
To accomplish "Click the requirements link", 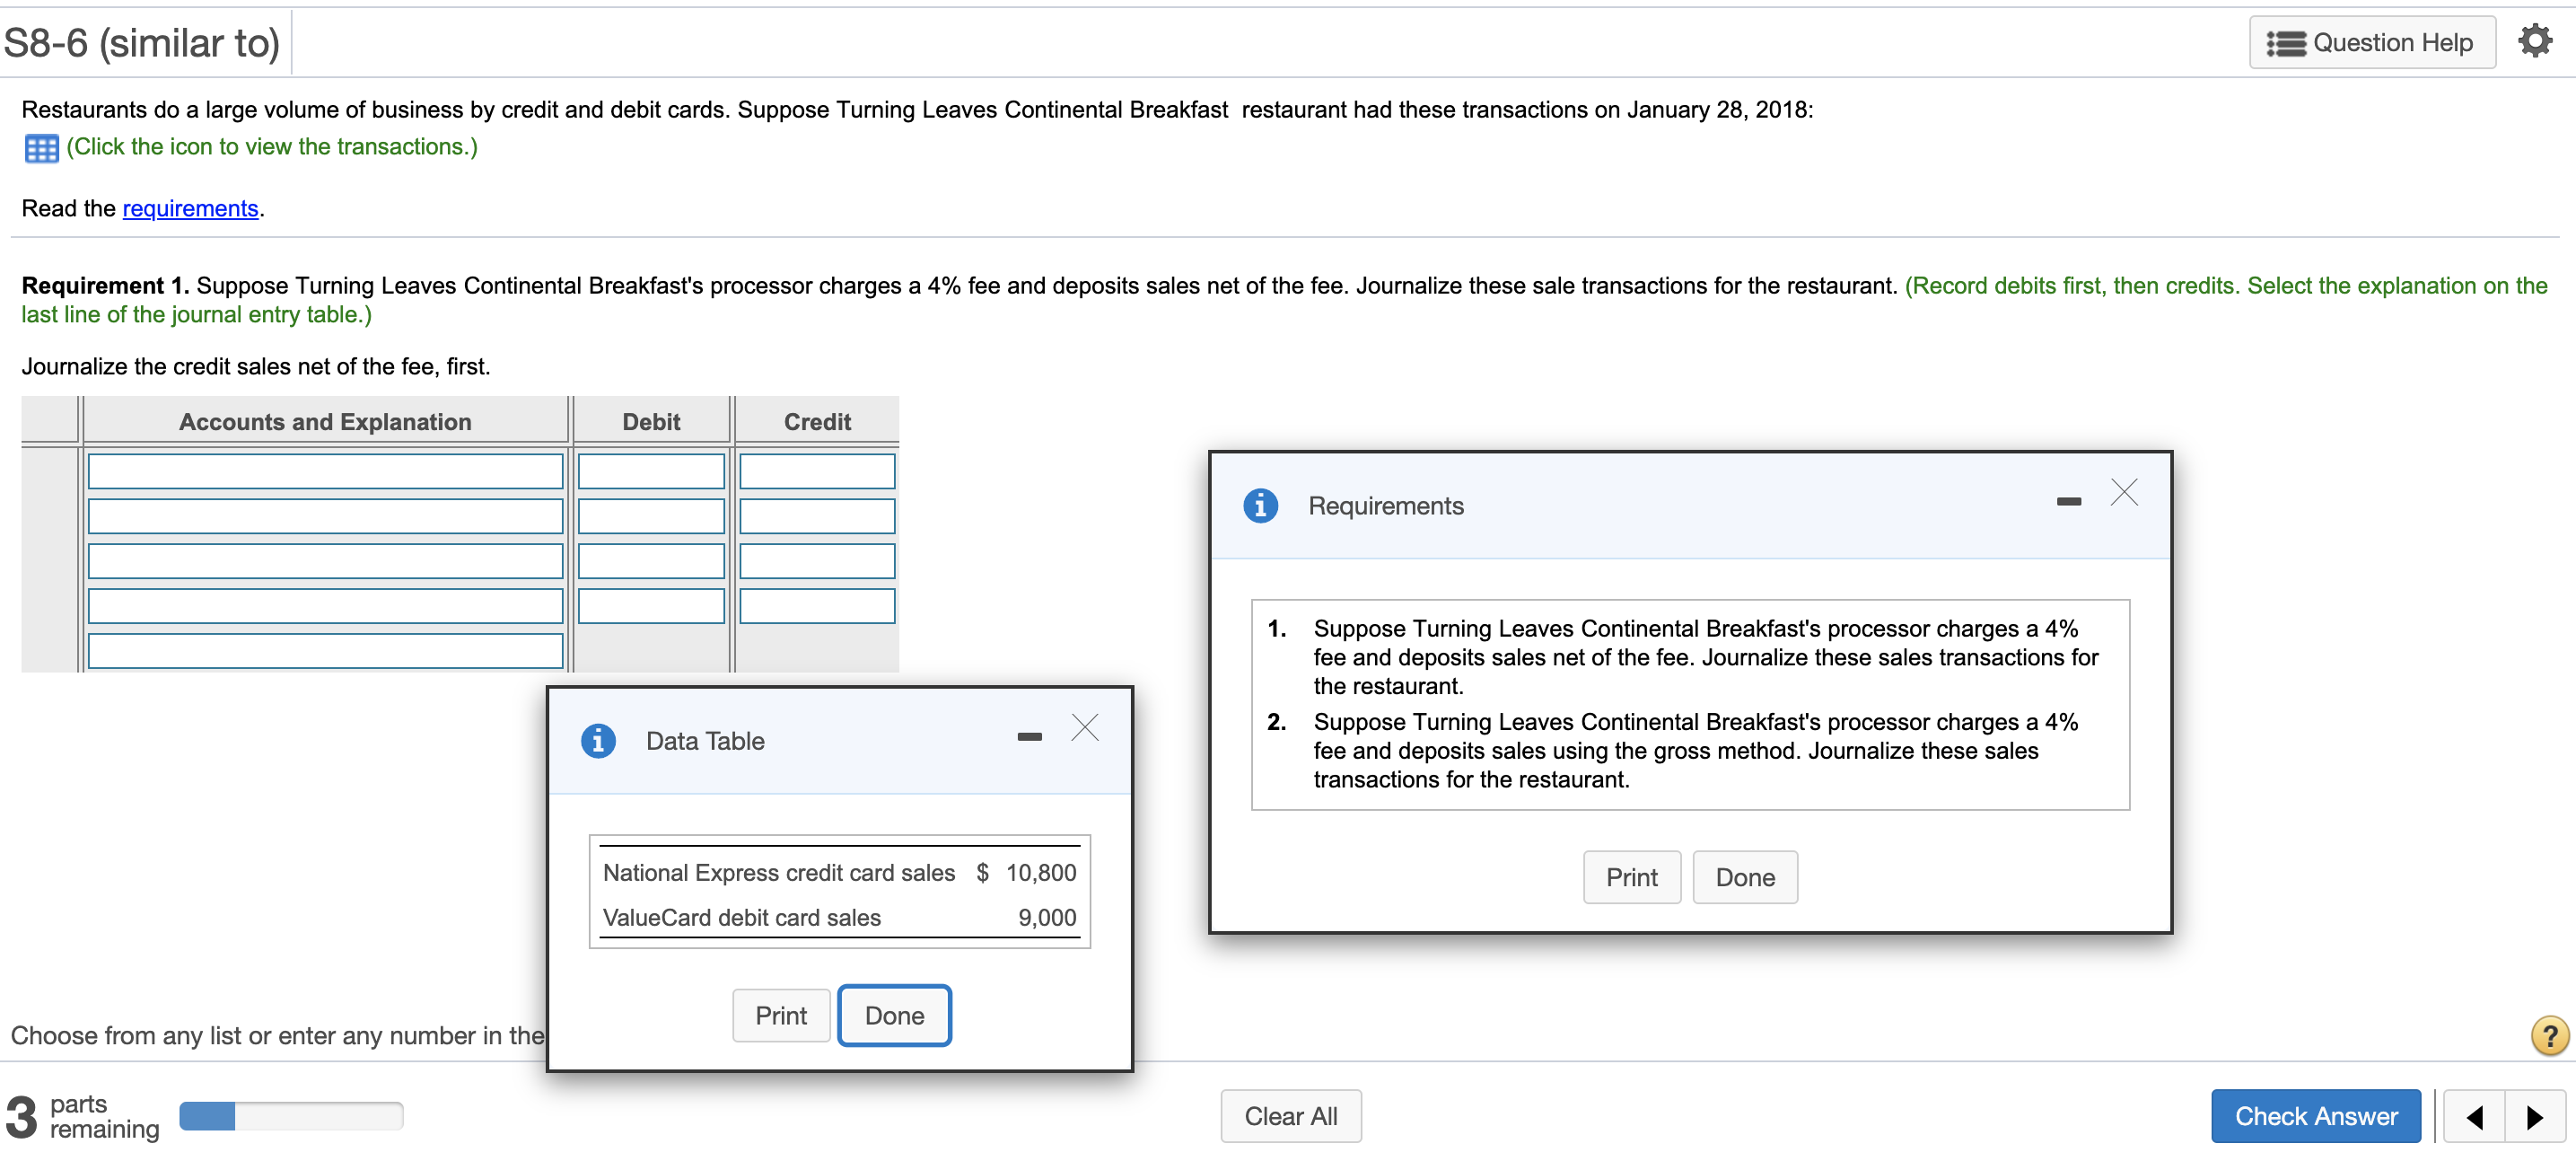I will [x=191, y=208].
